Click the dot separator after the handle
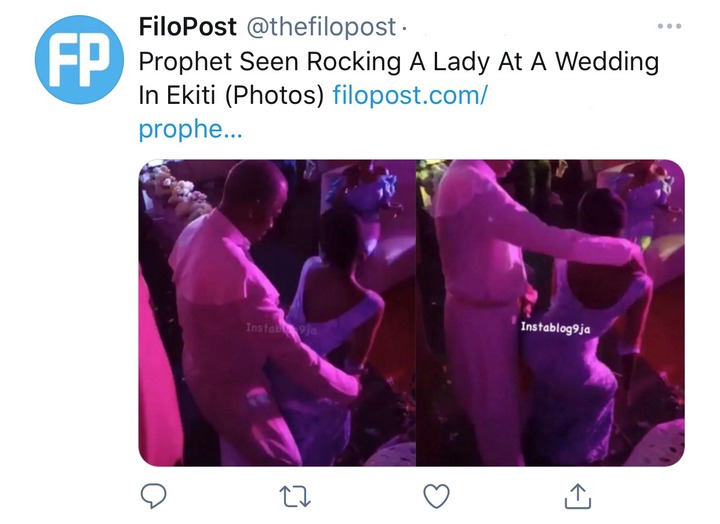Image resolution: width=720 pixels, height=524 pixels. tap(404, 28)
